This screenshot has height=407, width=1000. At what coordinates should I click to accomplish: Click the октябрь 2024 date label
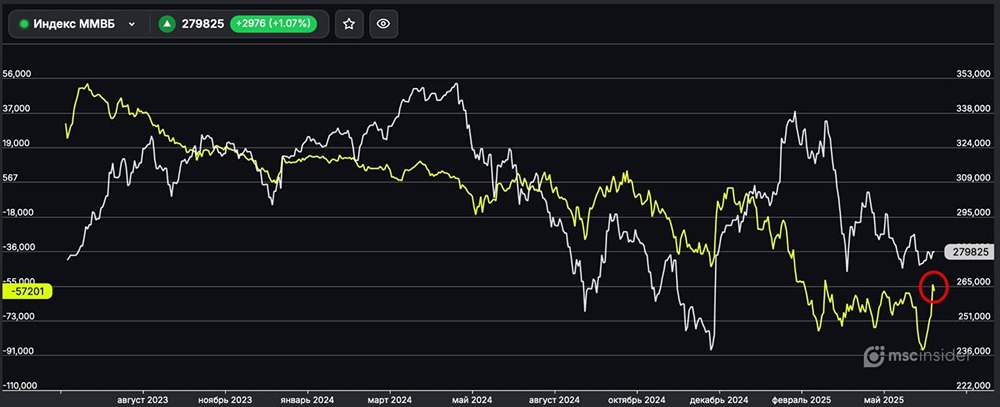(x=636, y=400)
